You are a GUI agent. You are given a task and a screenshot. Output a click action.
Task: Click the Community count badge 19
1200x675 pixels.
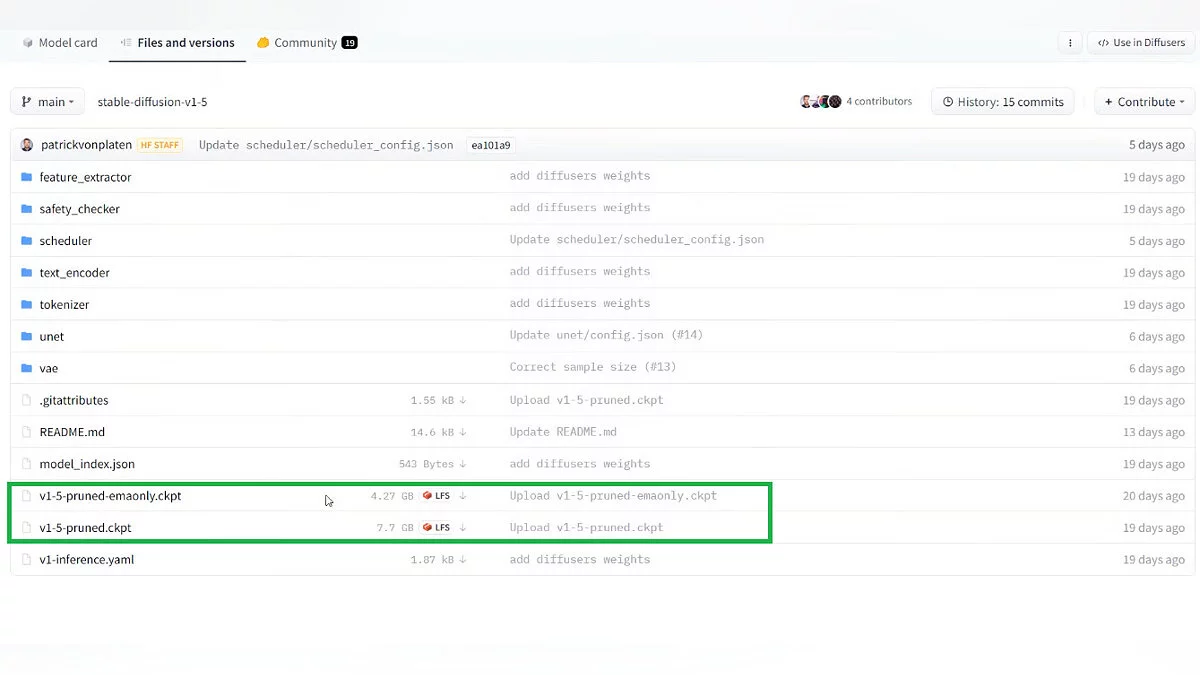[x=349, y=43]
